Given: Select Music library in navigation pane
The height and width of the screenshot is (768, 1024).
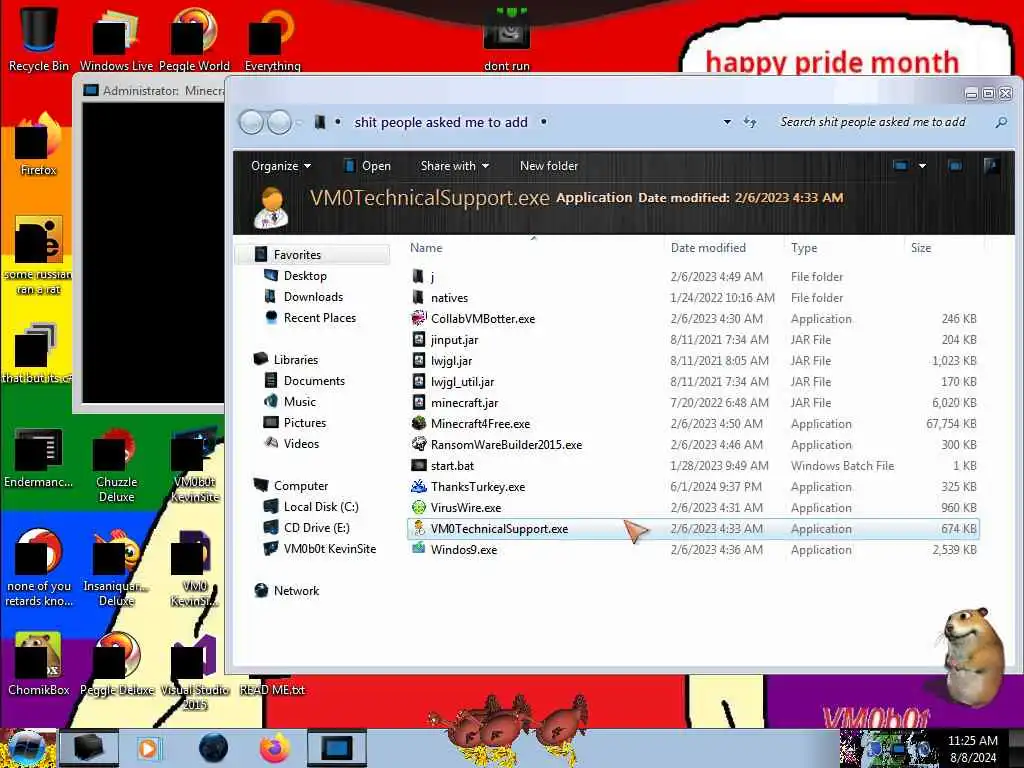Looking at the screenshot, I should (x=300, y=402).
